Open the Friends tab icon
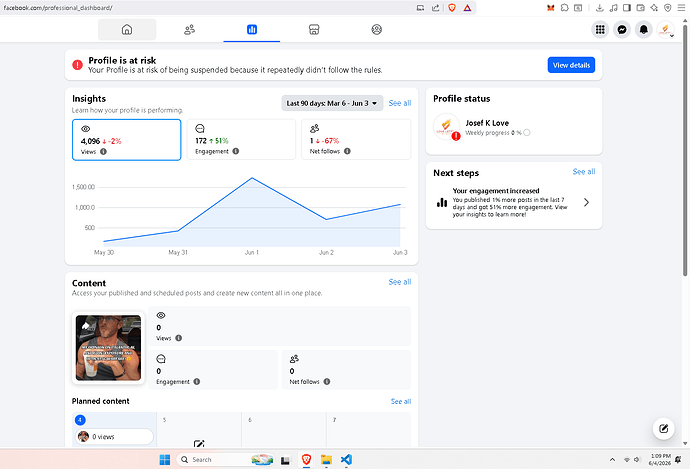The width and height of the screenshot is (690, 469). (x=189, y=29)
